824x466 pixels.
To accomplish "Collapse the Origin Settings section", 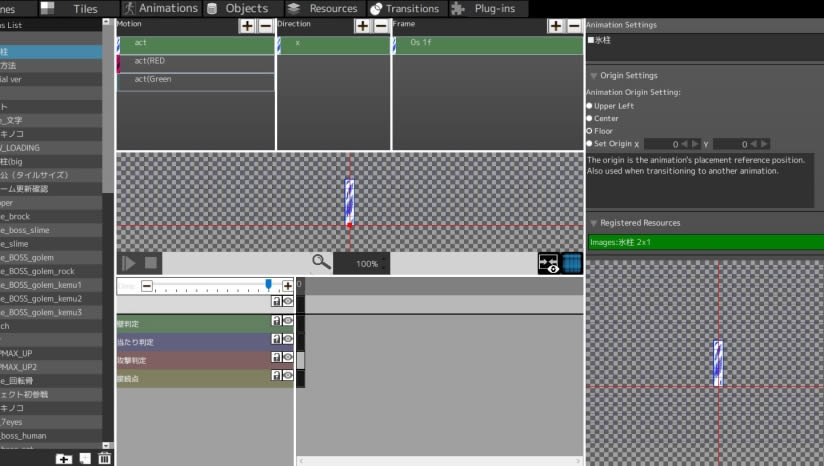I will pyautogui.click(x=594, y=76).
